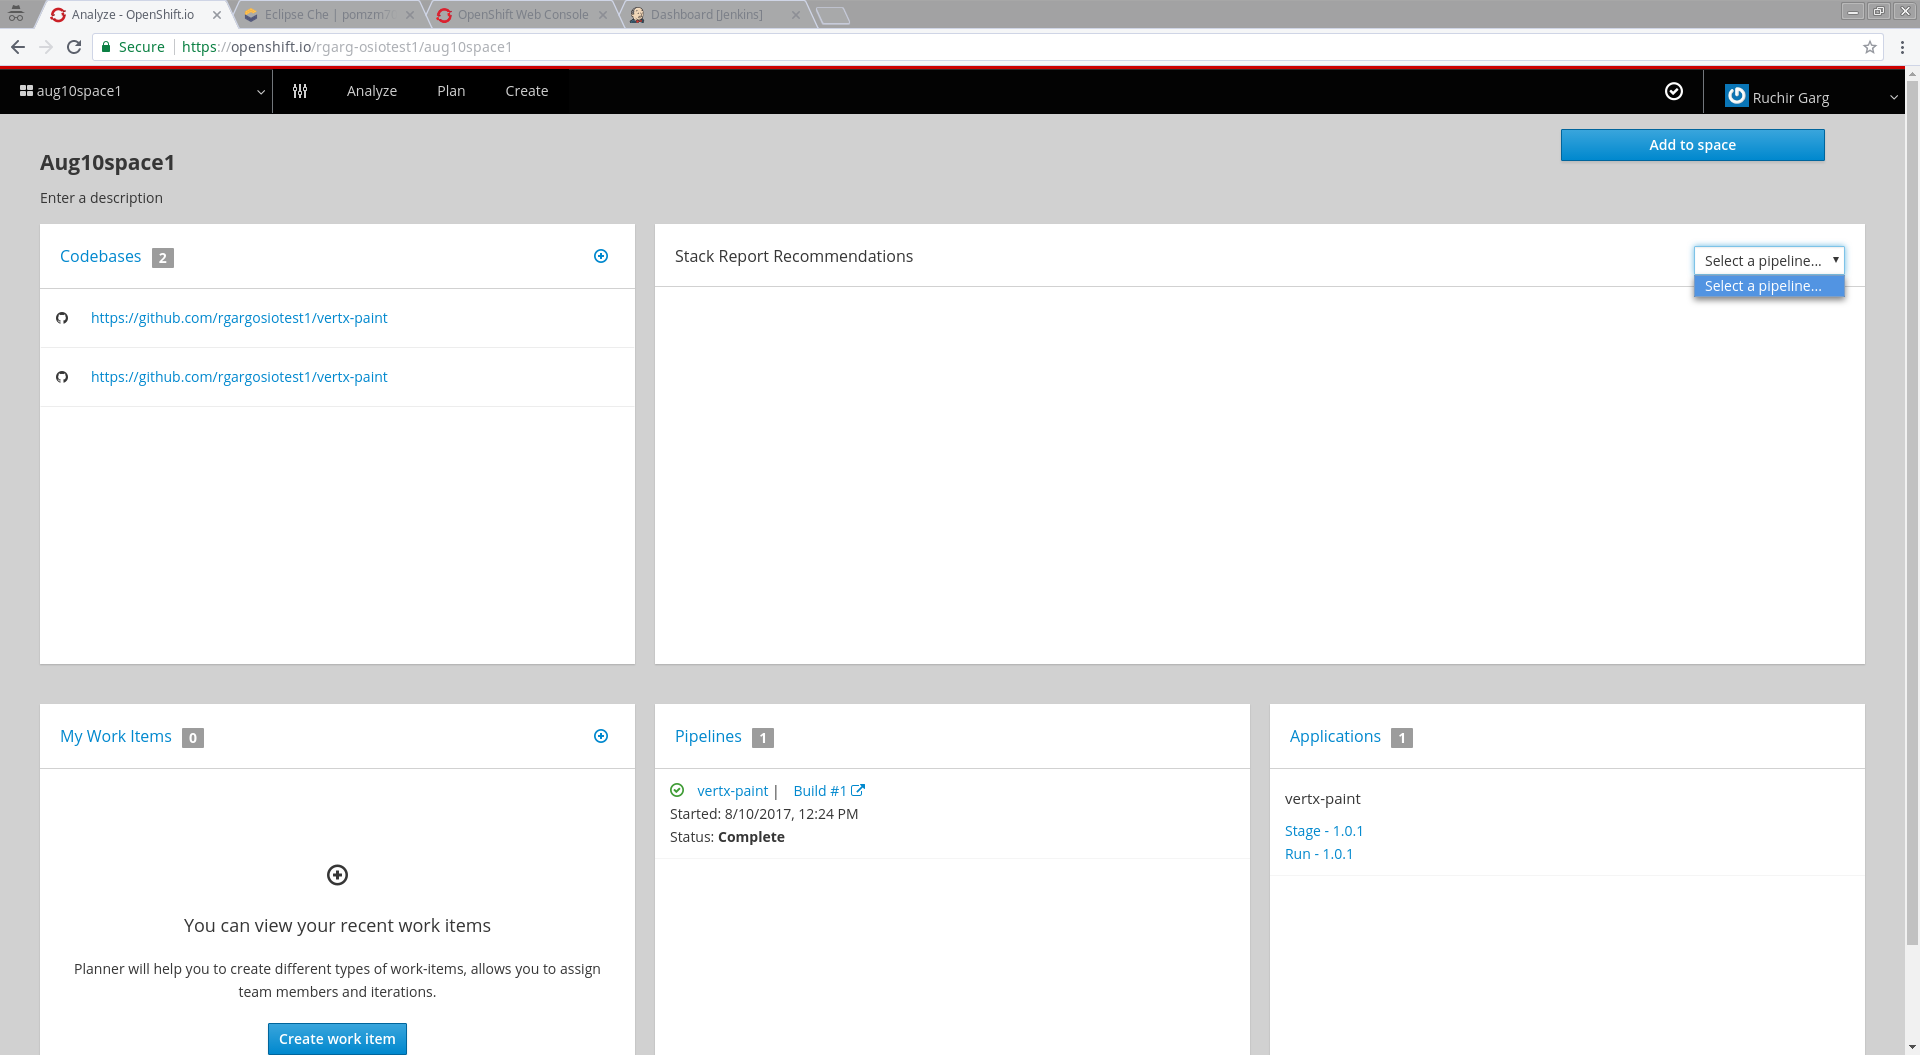Click green success icon next to vertx-paint pipeline
The image size is (1920, 1055).
coord(678,790)
